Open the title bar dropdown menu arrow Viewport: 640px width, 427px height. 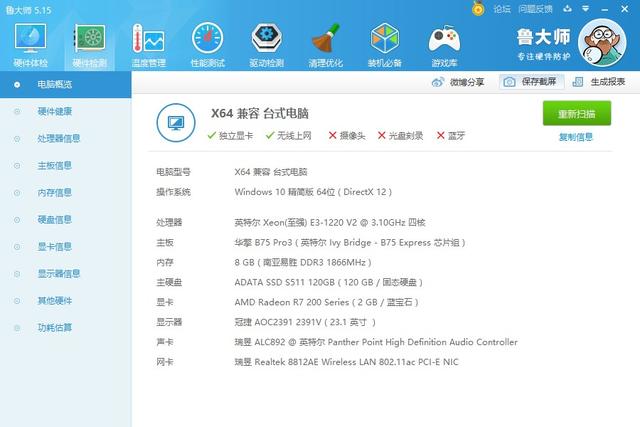pyautogui.click(x=585, y=9)
